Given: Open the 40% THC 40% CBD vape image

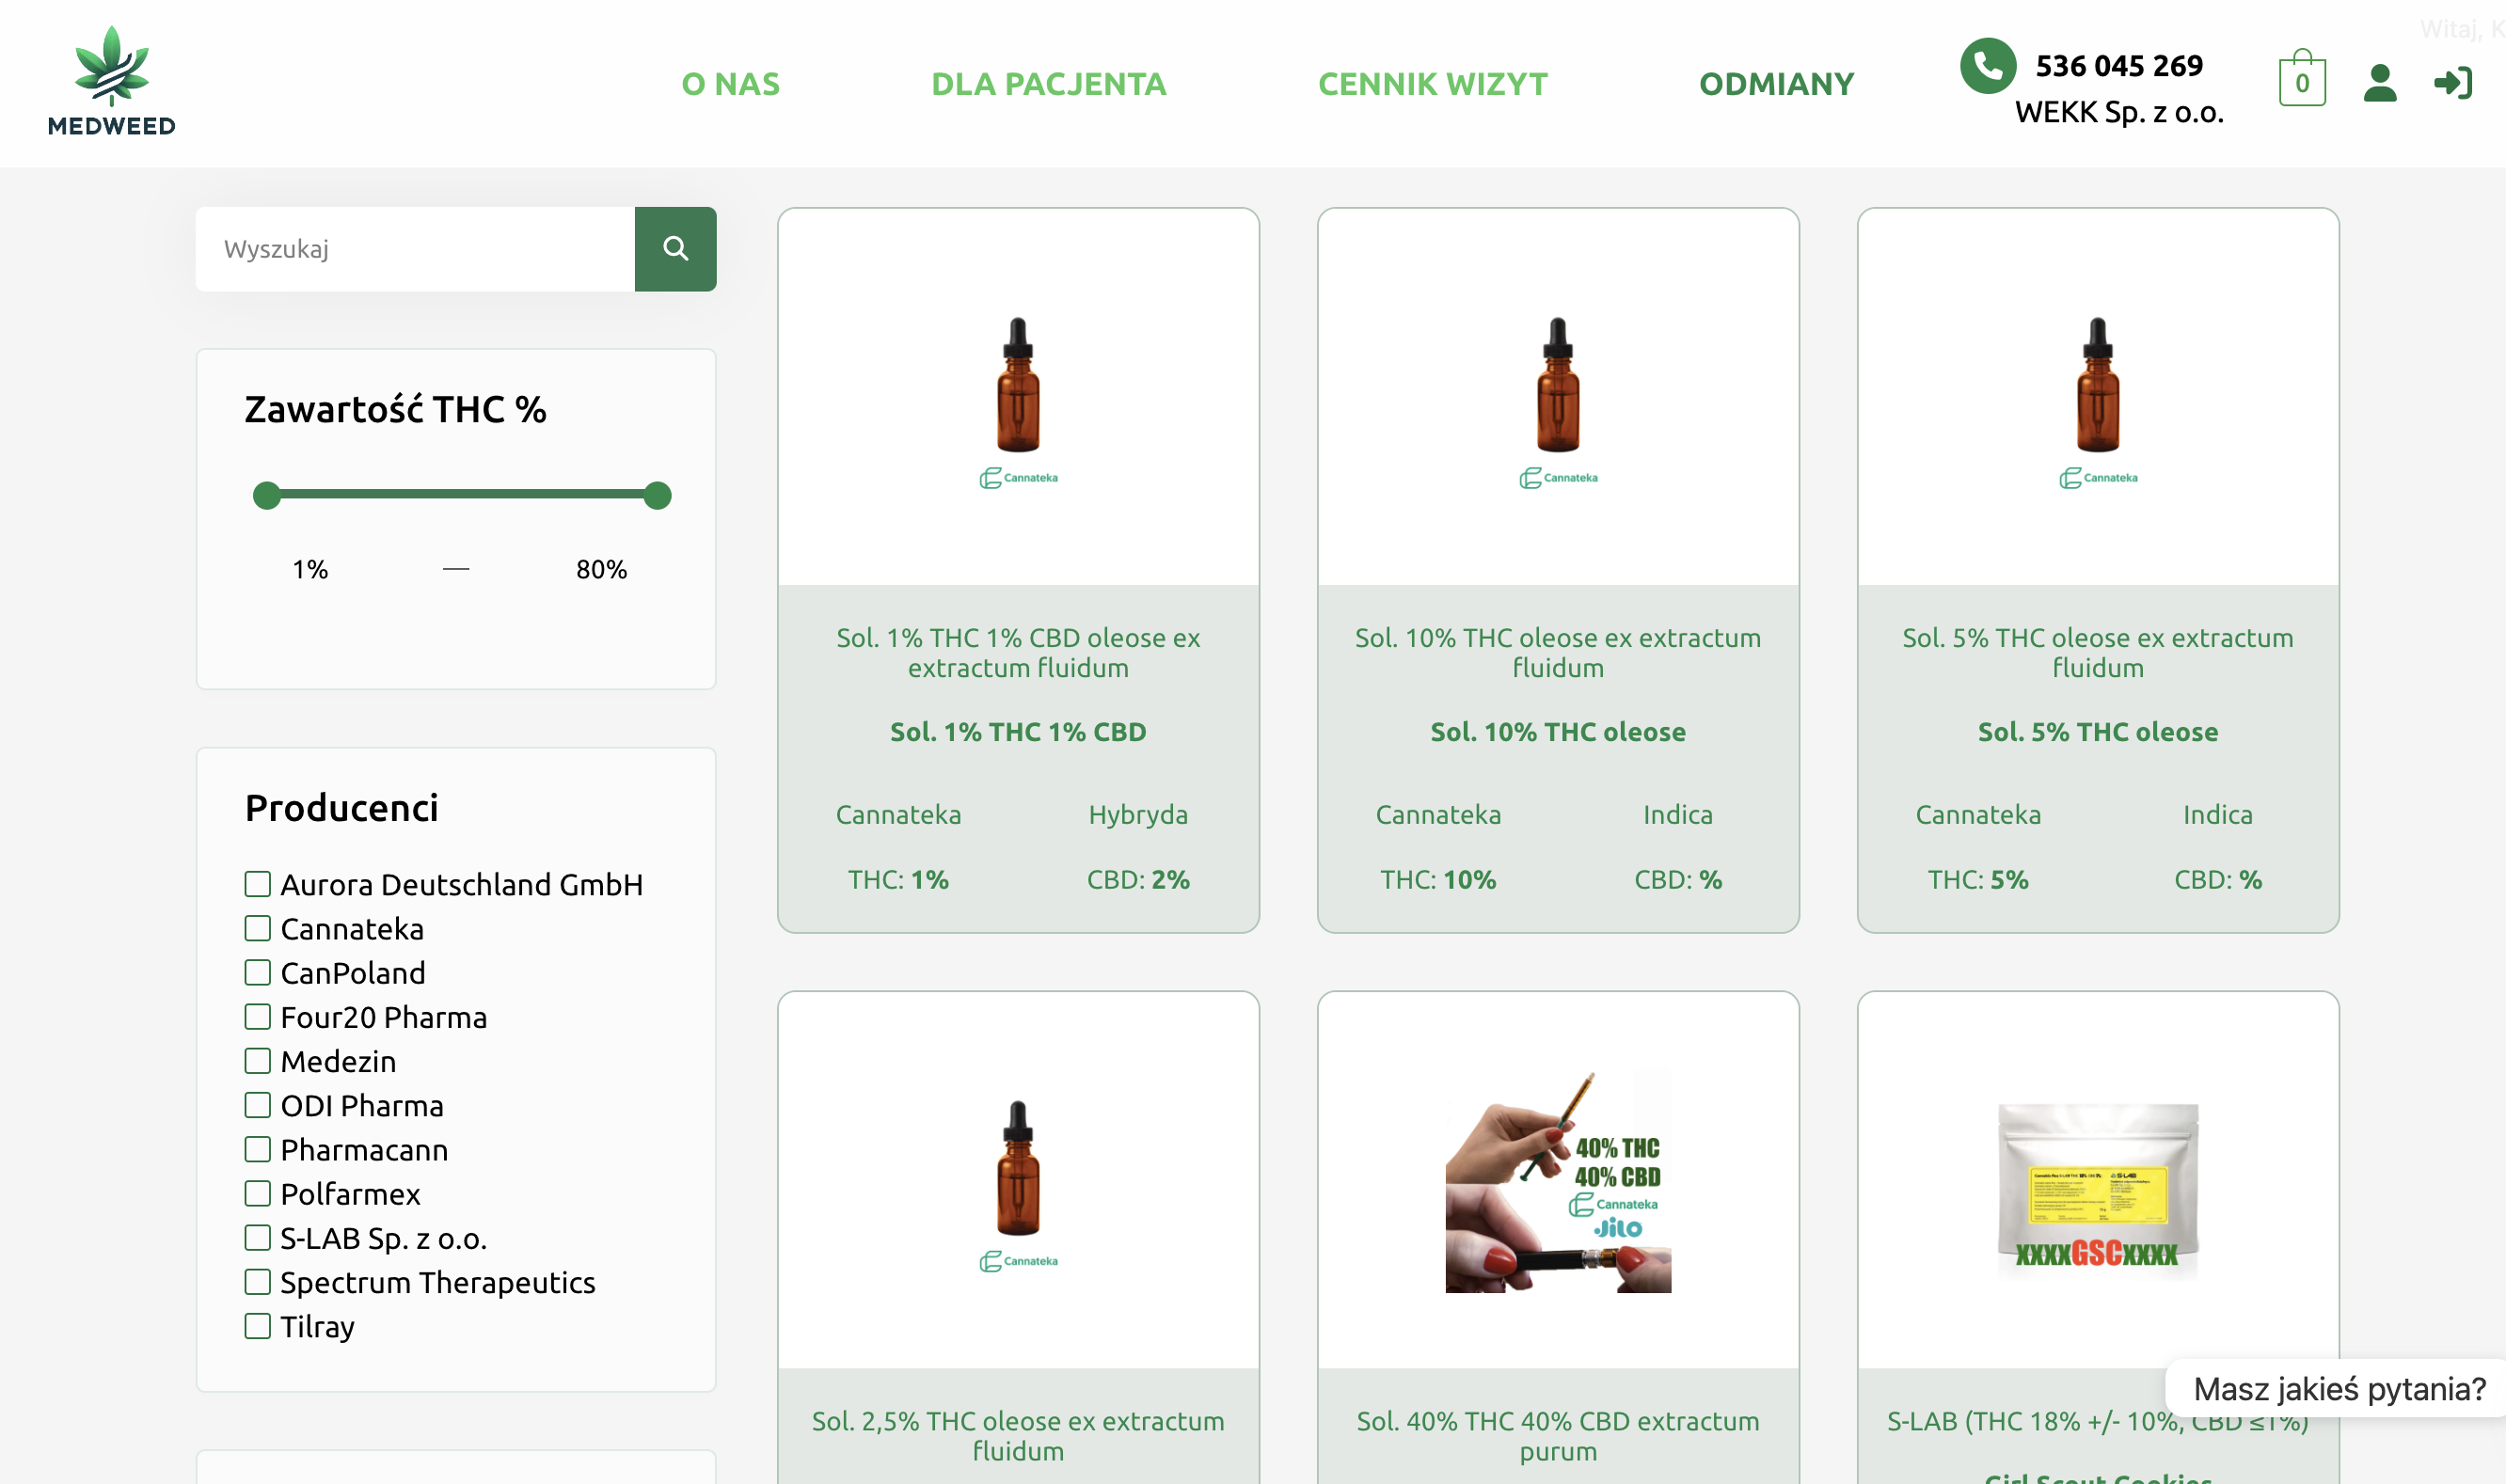Looking at the screenshot, I should (x=1558, y=1180).
